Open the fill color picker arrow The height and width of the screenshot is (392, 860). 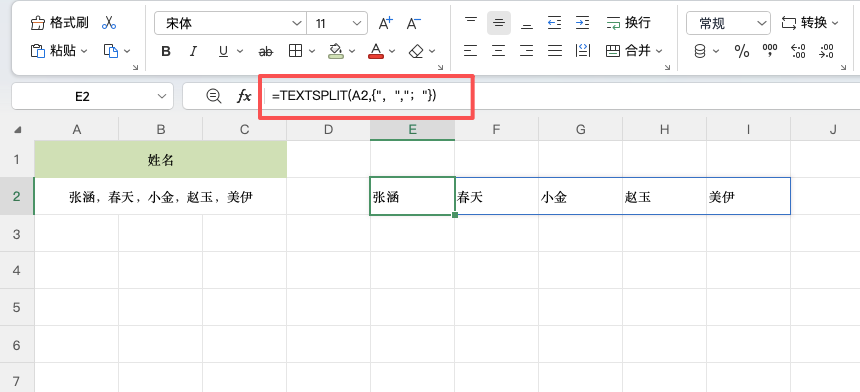351,52
